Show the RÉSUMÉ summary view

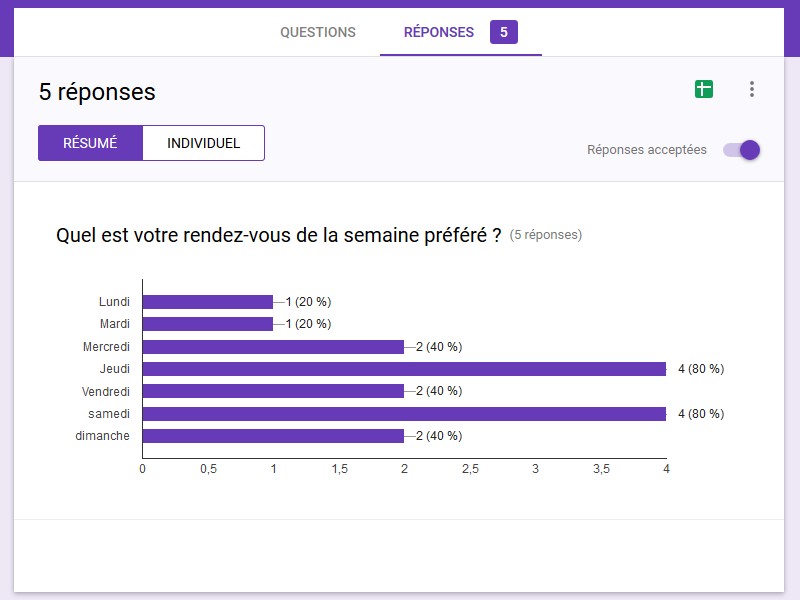click(x=90, y=143)
